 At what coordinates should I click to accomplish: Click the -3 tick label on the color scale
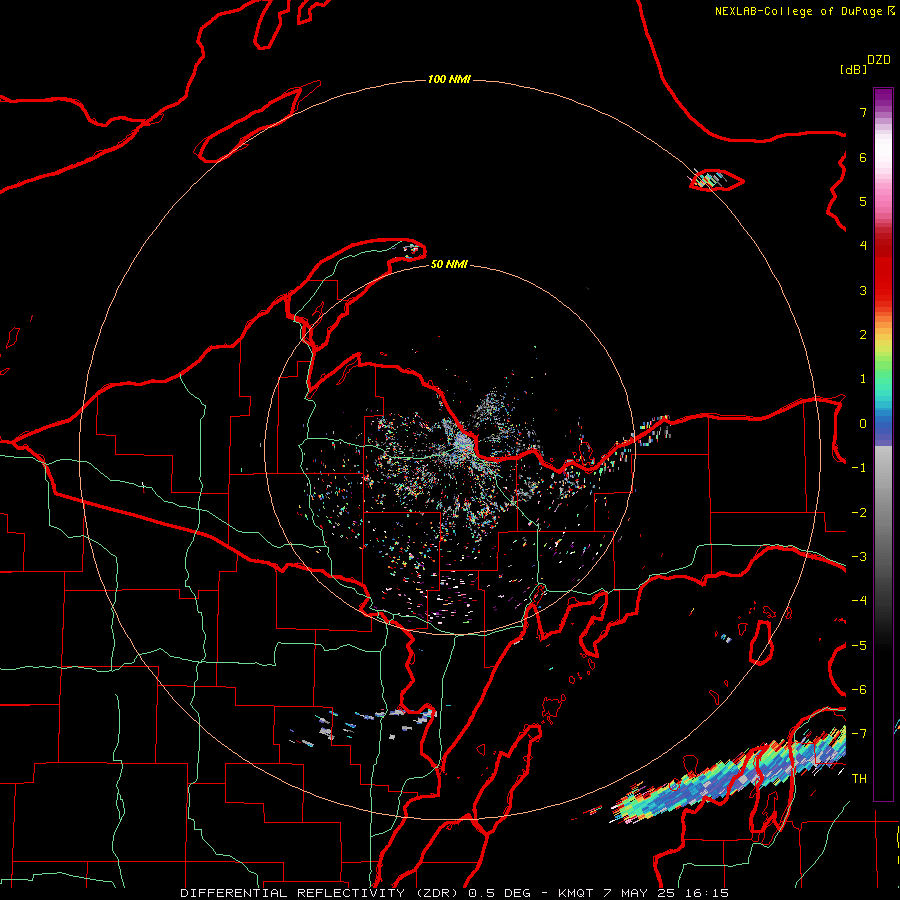pyautogui.click(x=859, y=557)
